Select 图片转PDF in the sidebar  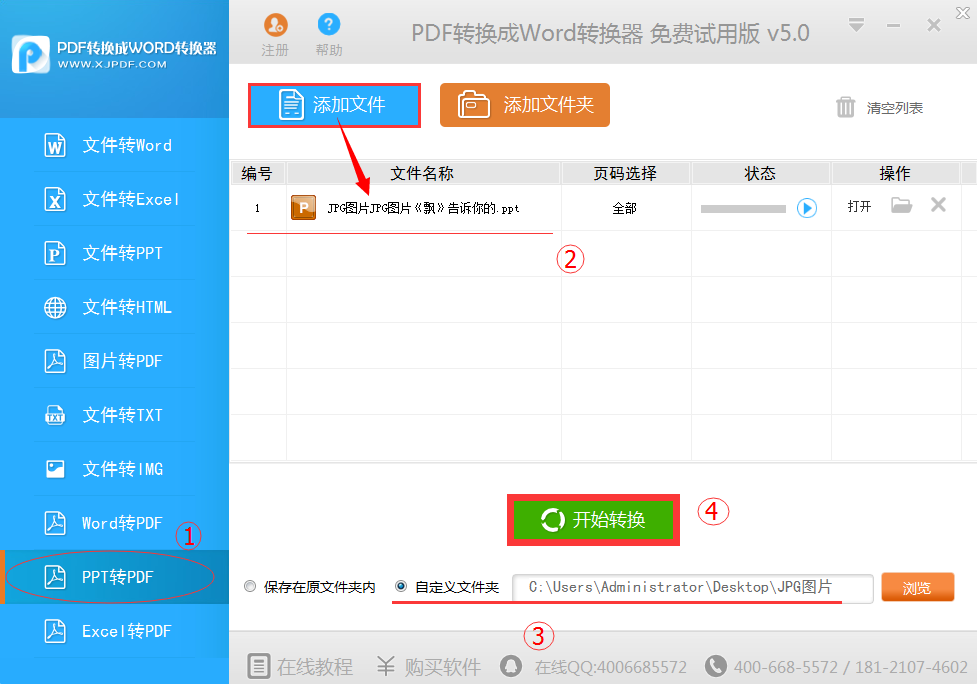coord(115,361)
